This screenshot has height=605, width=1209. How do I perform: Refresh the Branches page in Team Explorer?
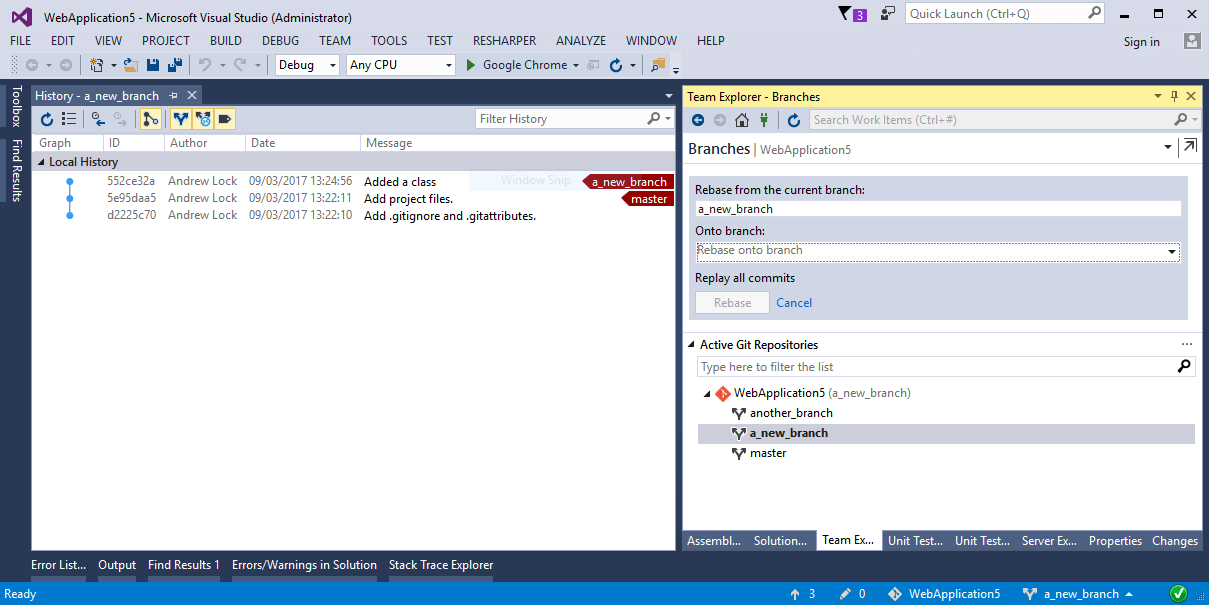point(793,119)
